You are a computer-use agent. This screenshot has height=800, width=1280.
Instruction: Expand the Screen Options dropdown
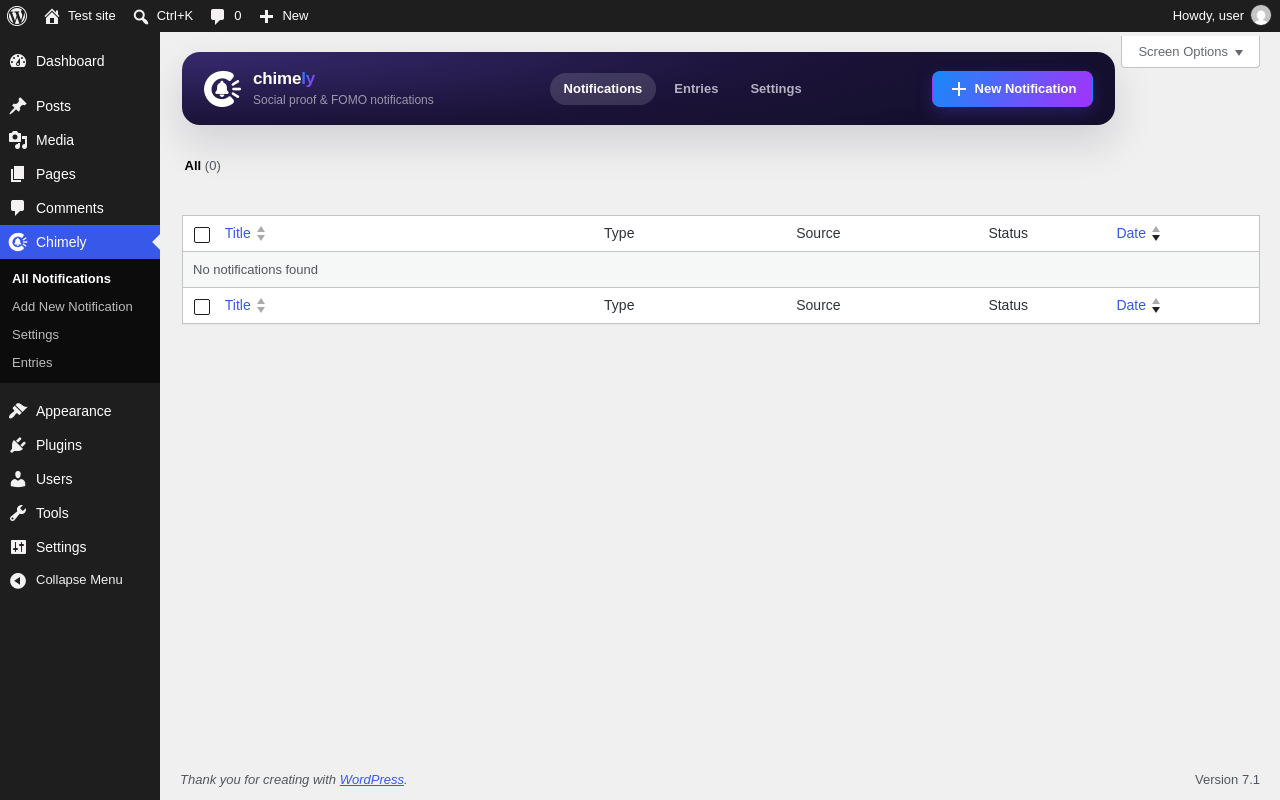tap(1190, 51)
